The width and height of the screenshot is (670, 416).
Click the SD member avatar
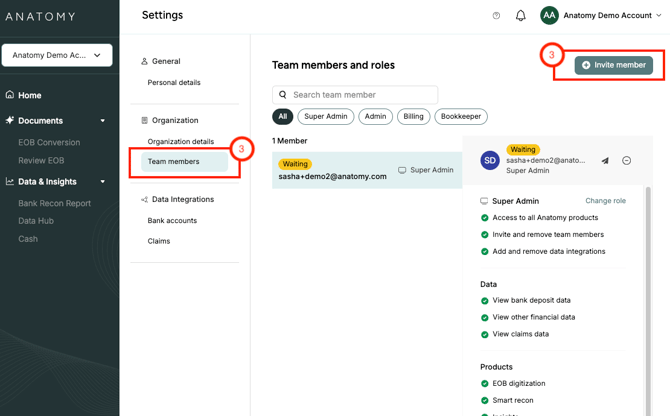[x=489, y=160]
